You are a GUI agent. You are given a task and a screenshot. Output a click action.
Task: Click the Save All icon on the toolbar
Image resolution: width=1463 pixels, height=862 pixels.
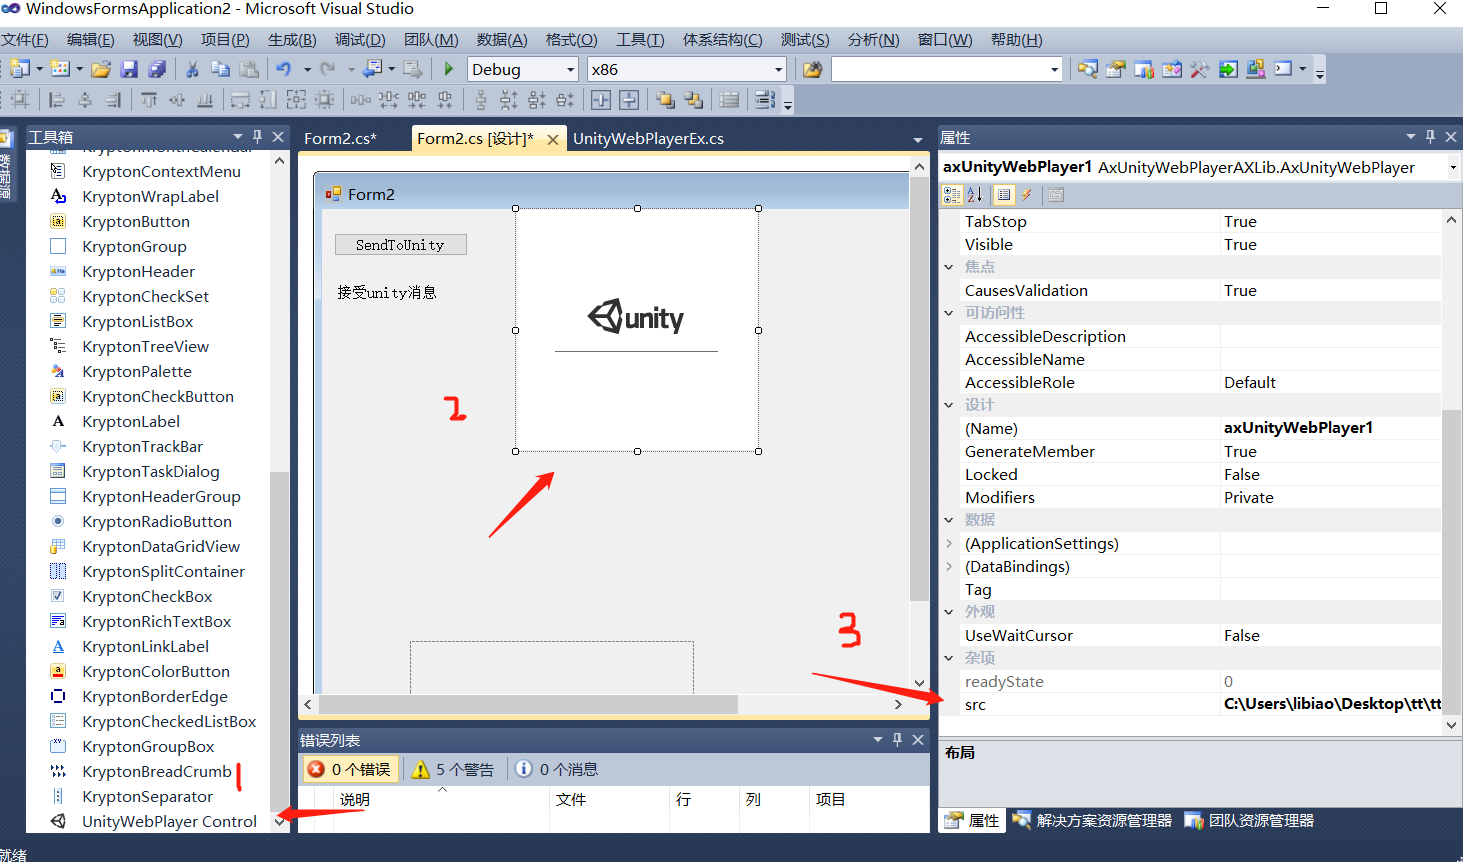pos(156,69)
